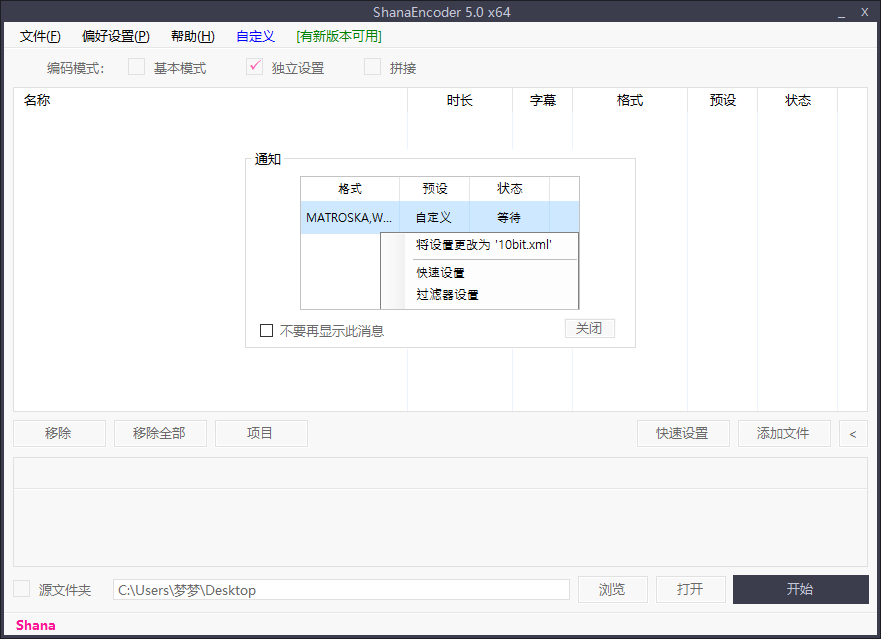Enable the 拼接 mode checkbox
The image size is (881, 639).
[x=372, y=67]
